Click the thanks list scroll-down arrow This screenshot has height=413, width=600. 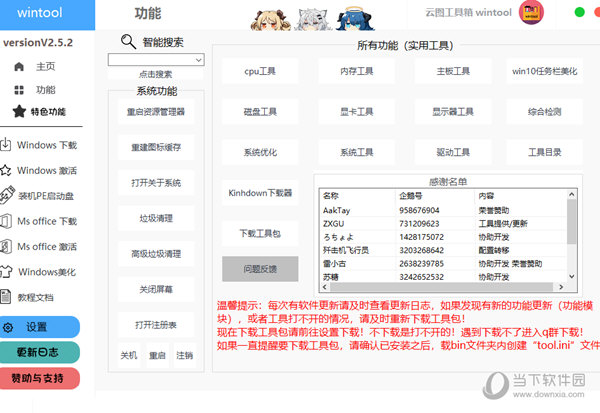click(x=571, y=276)
